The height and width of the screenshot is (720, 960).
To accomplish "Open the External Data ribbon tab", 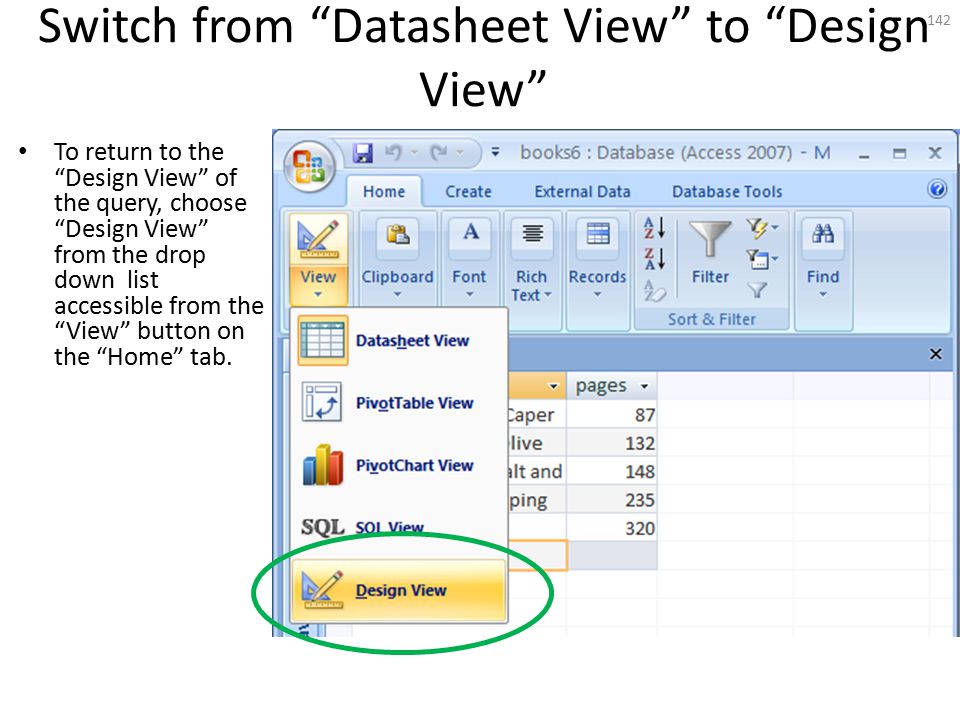I will (582, 192).
